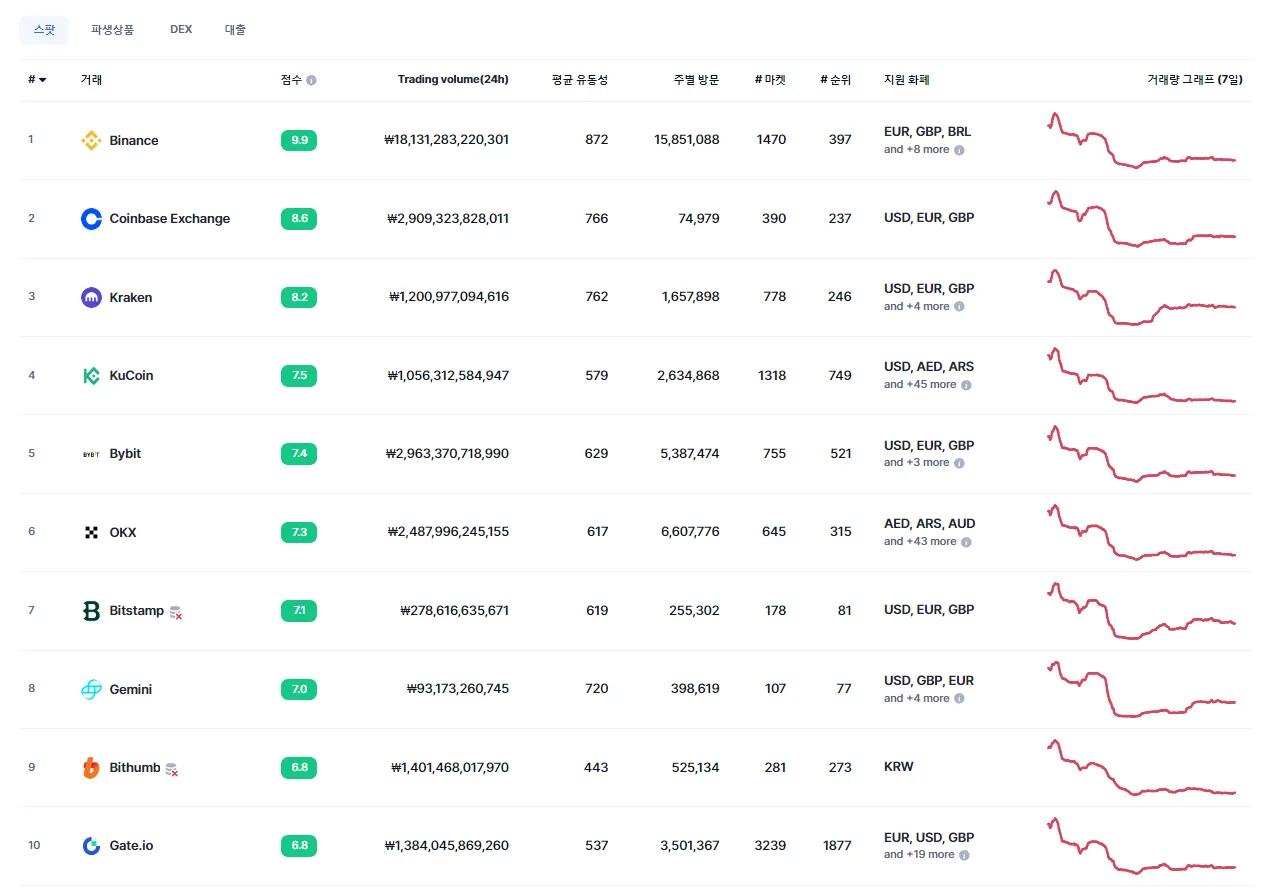Click Binance's 7-day volume graph
This screenshot has width=1268, height=890.
coord(1141,140)
